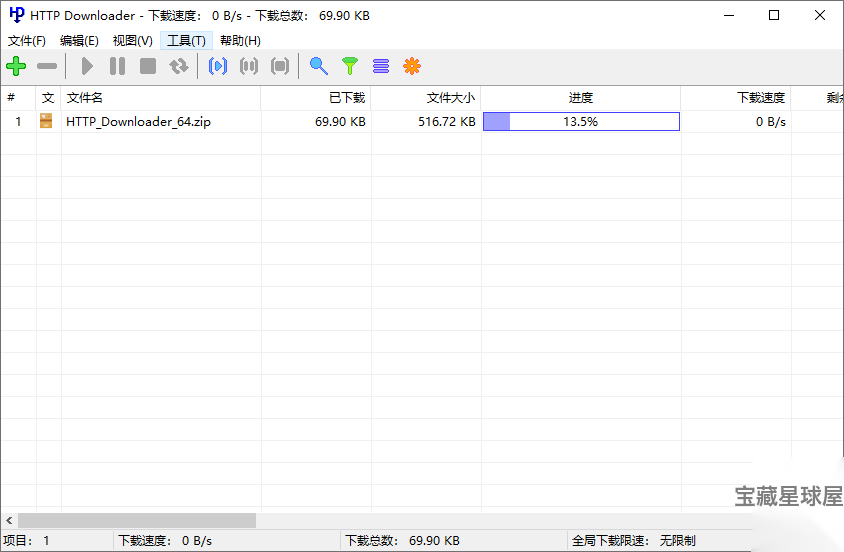The image size is (844, 552).
Task: Select the HTTP_Downloader_64.zip file name
Action: point(138,122)
